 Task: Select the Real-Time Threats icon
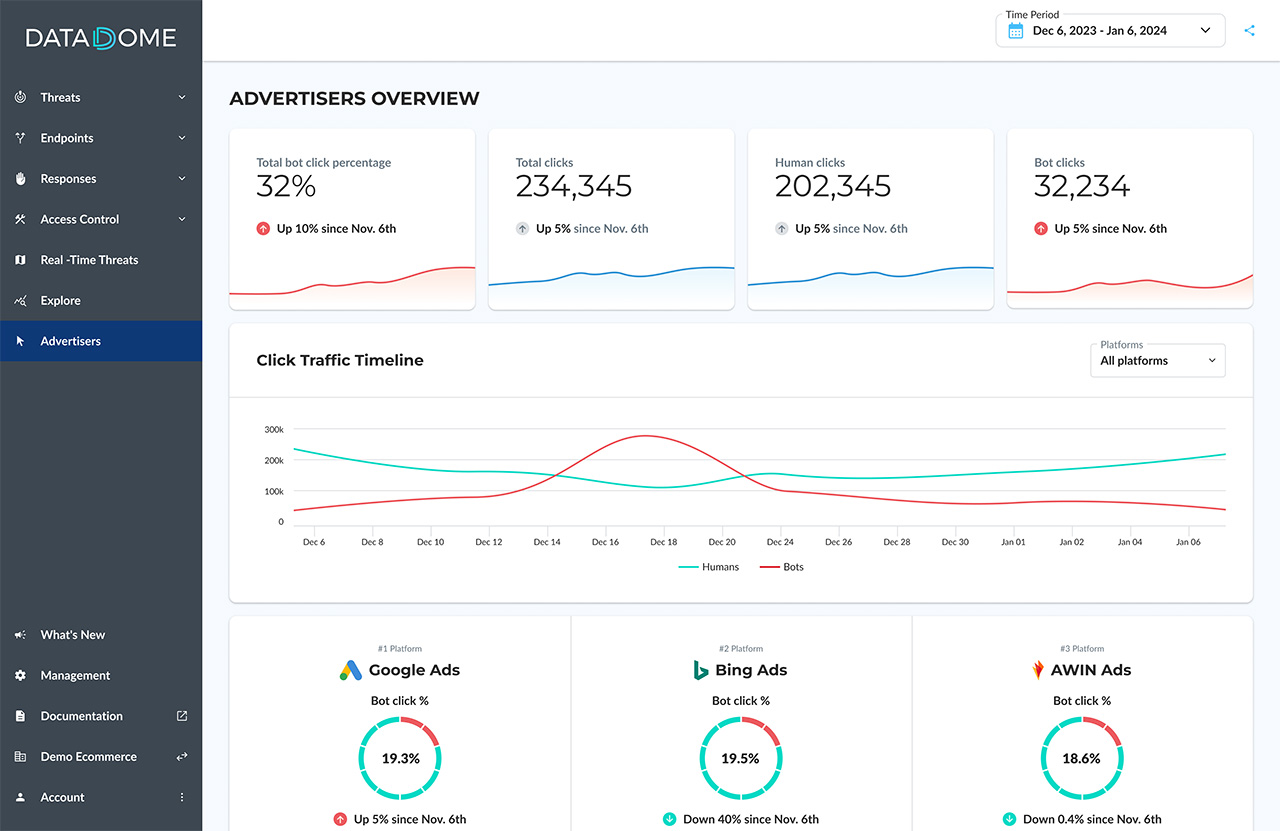(x=22, y=259)
